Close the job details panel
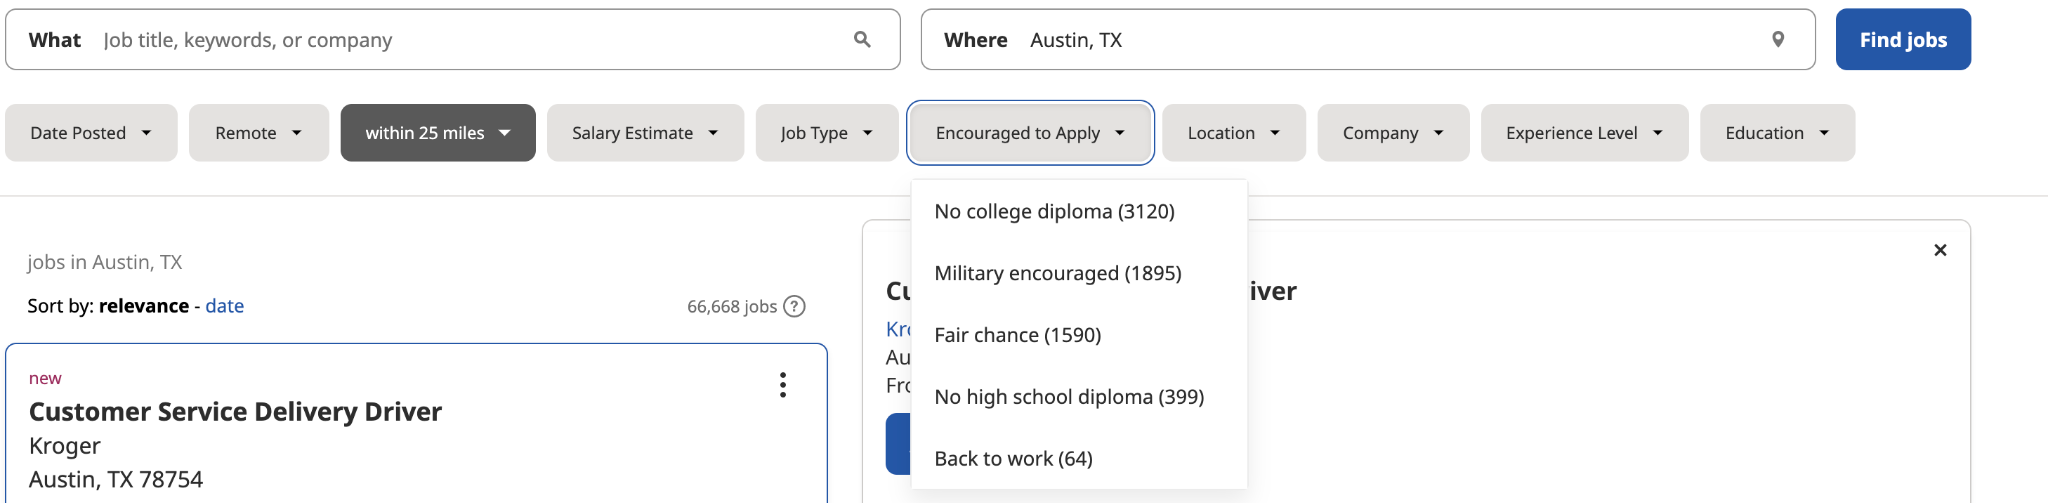 pos(1940,250)
